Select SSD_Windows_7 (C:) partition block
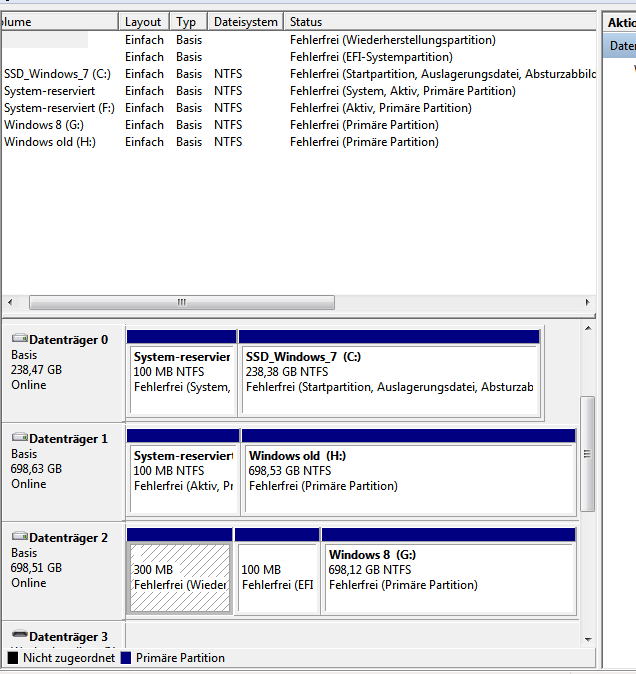 point(389,373)
